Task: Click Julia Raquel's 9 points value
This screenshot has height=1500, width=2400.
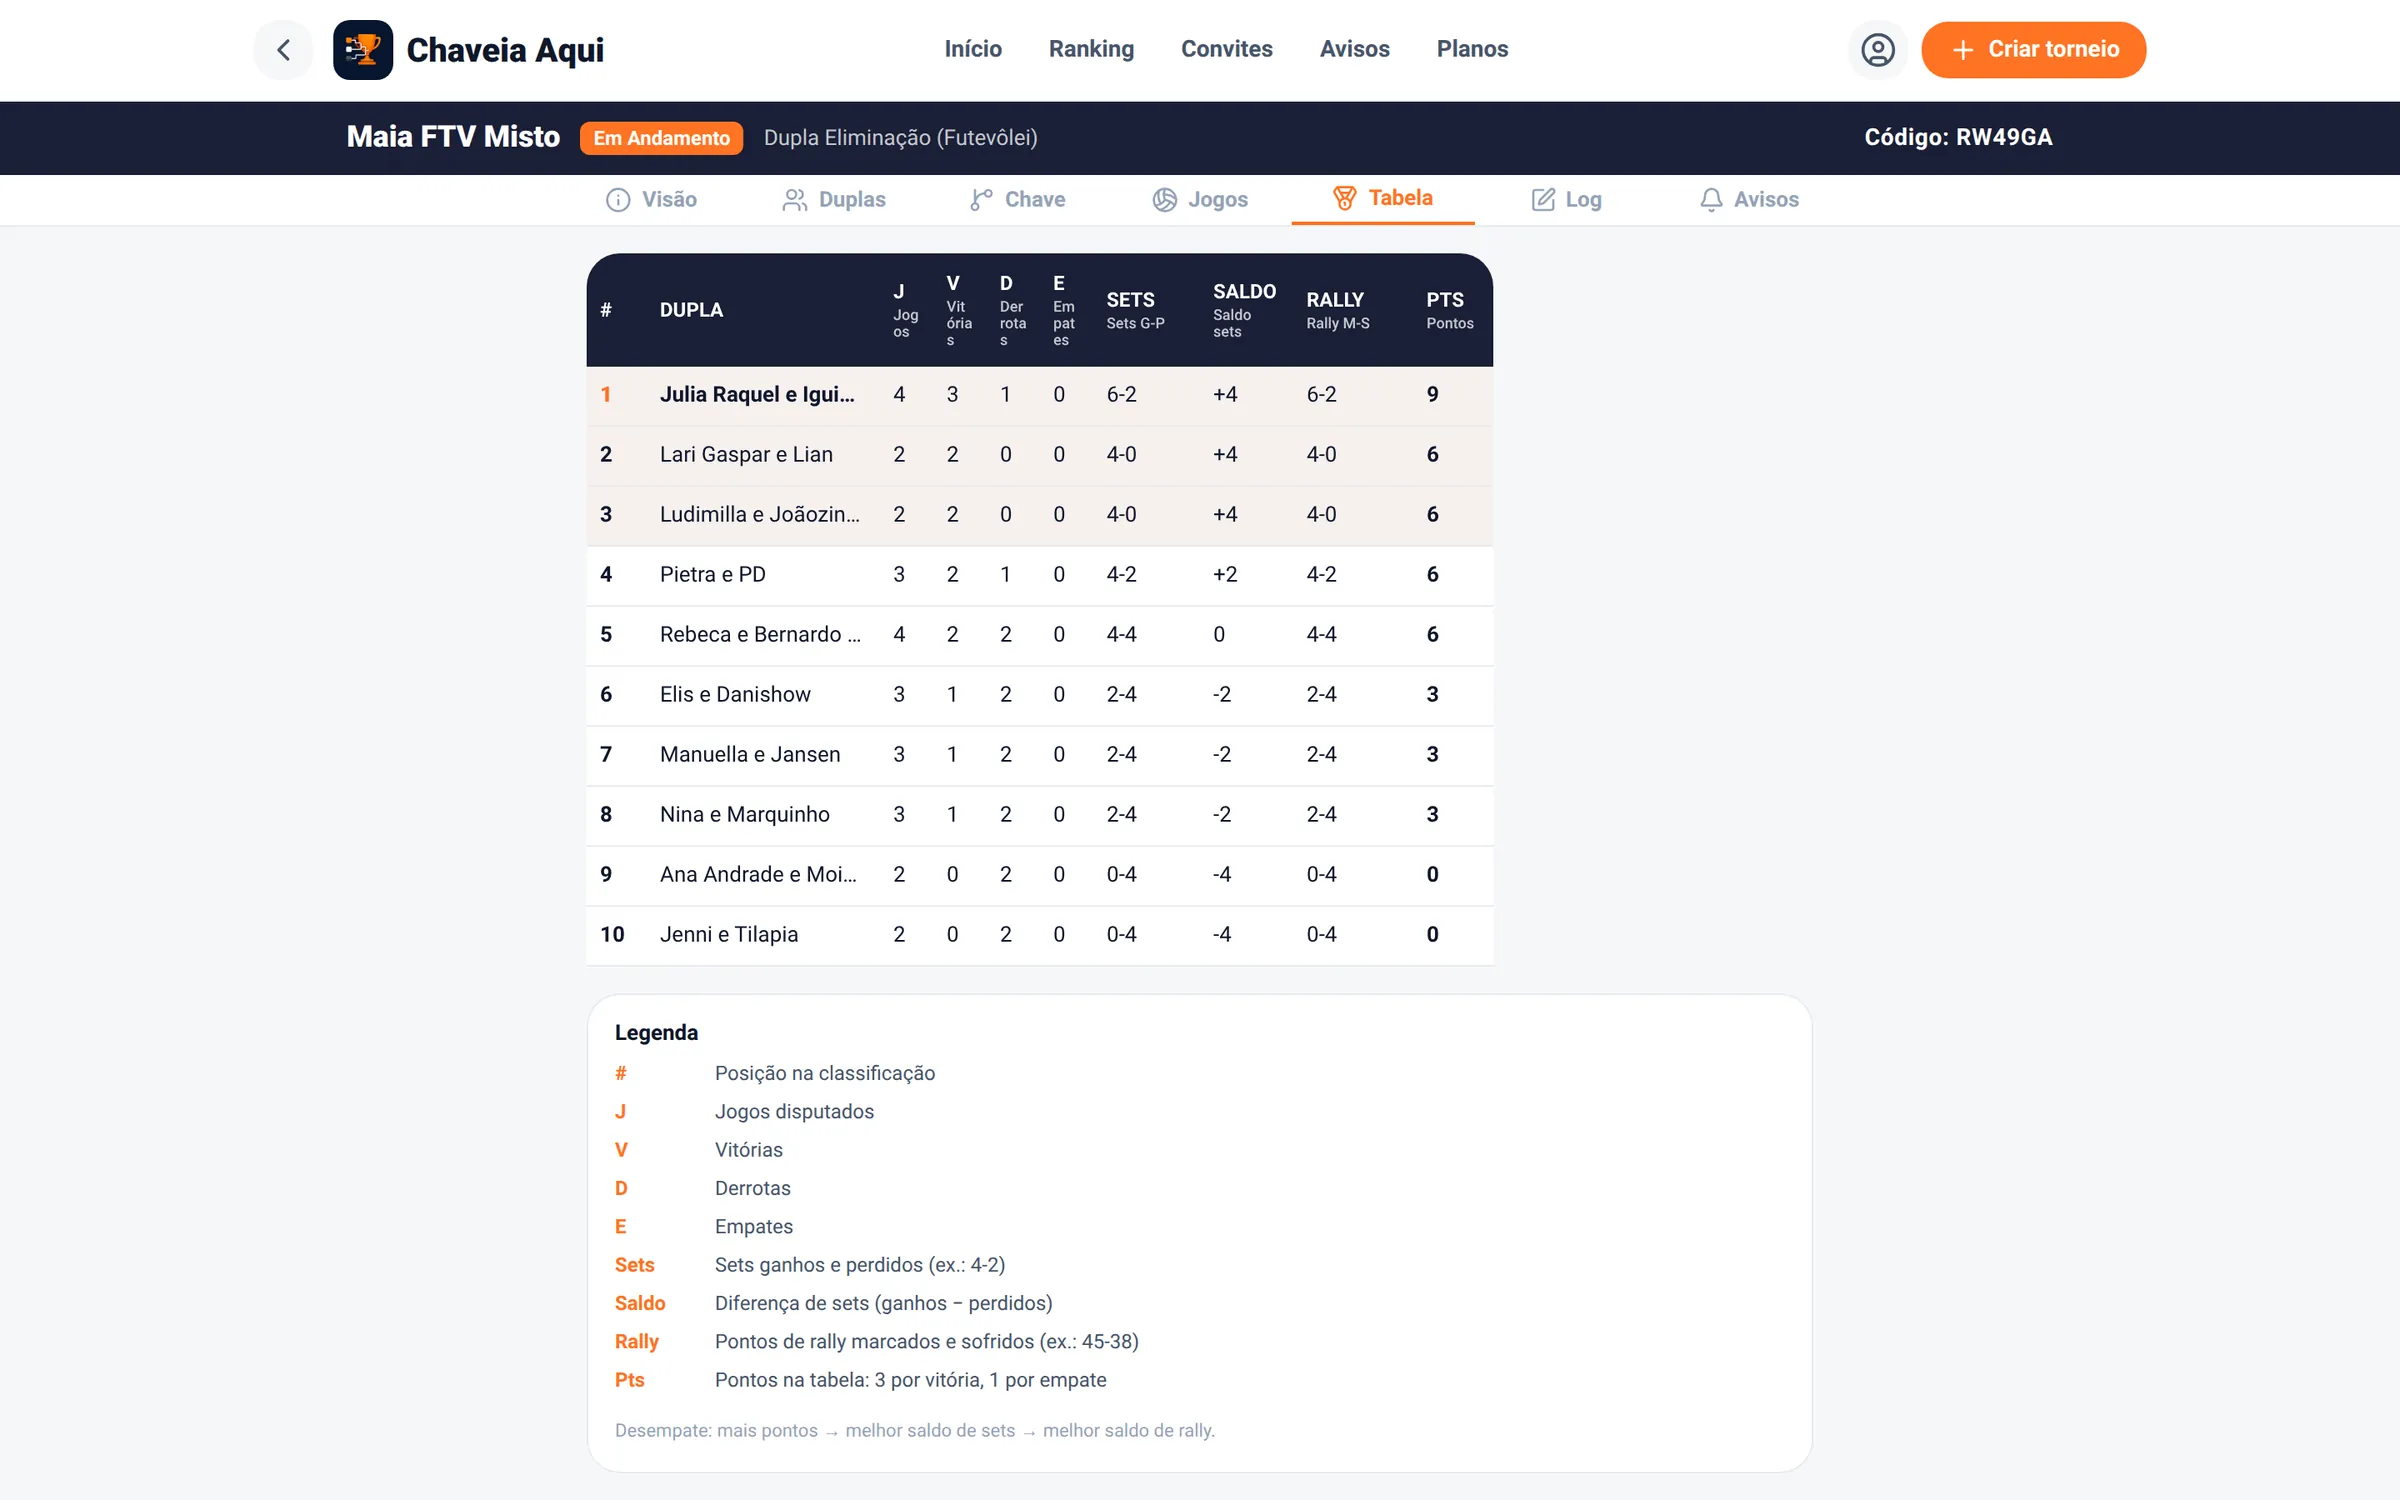Action: pos(1432,395)
